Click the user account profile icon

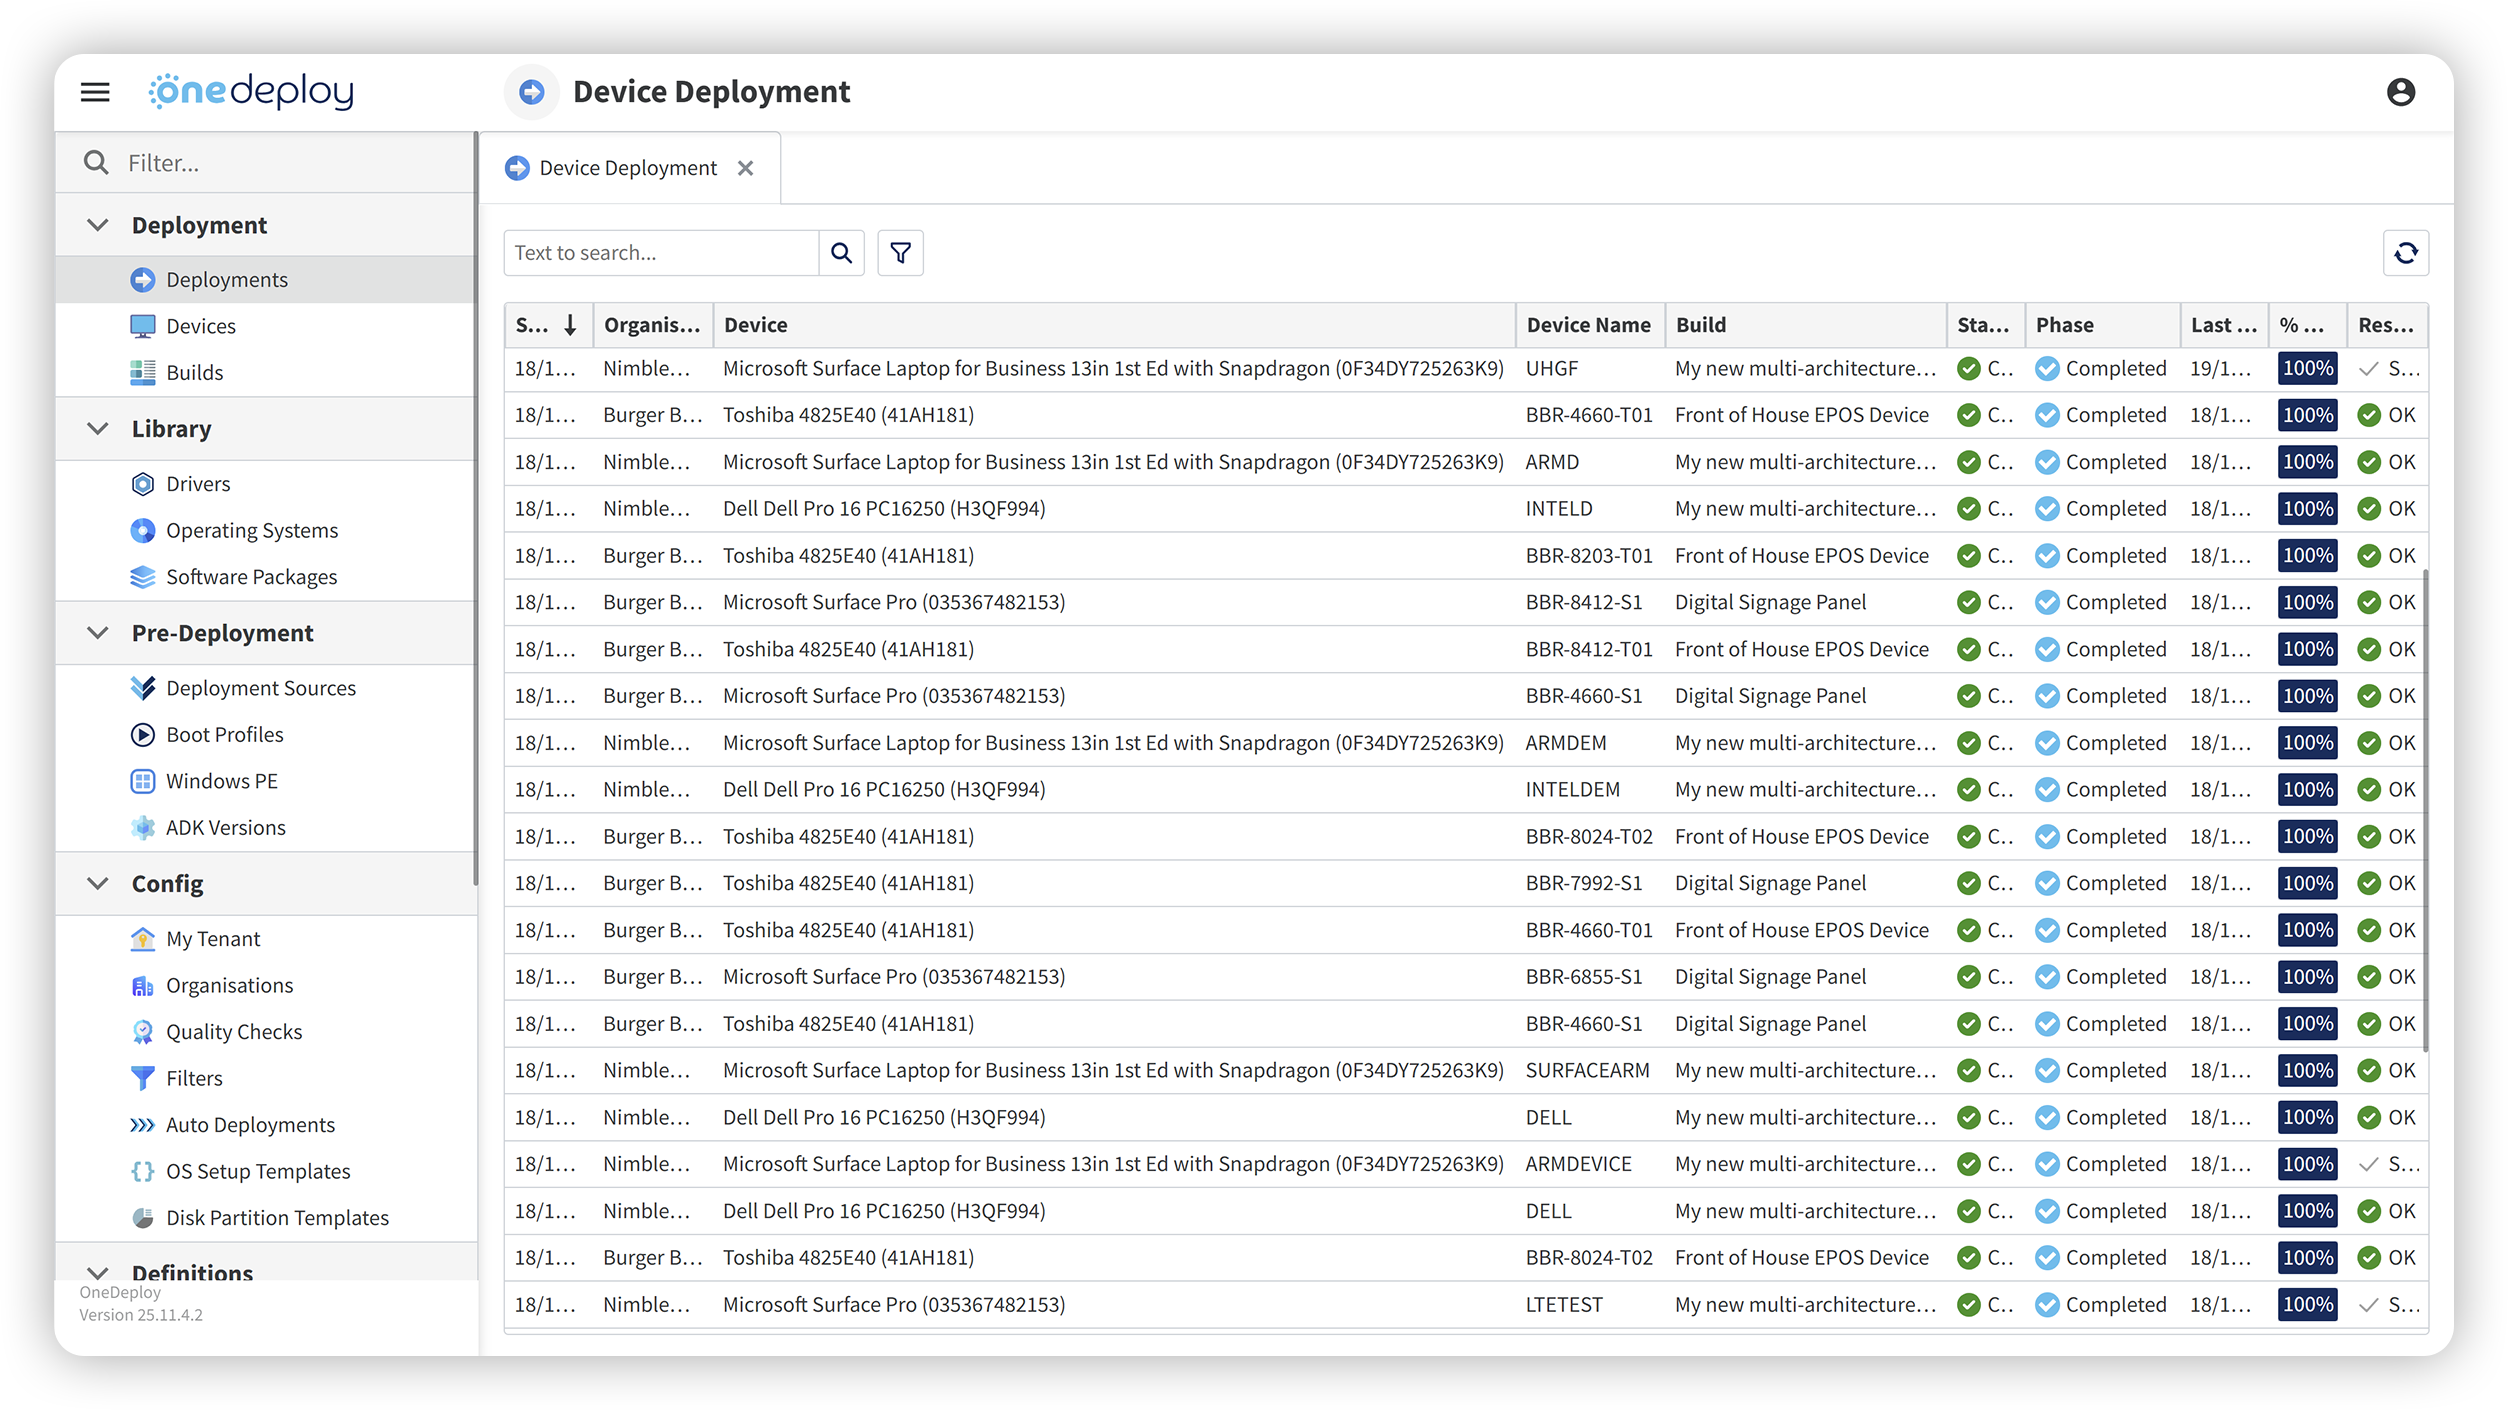click(x=2400, y=92)
